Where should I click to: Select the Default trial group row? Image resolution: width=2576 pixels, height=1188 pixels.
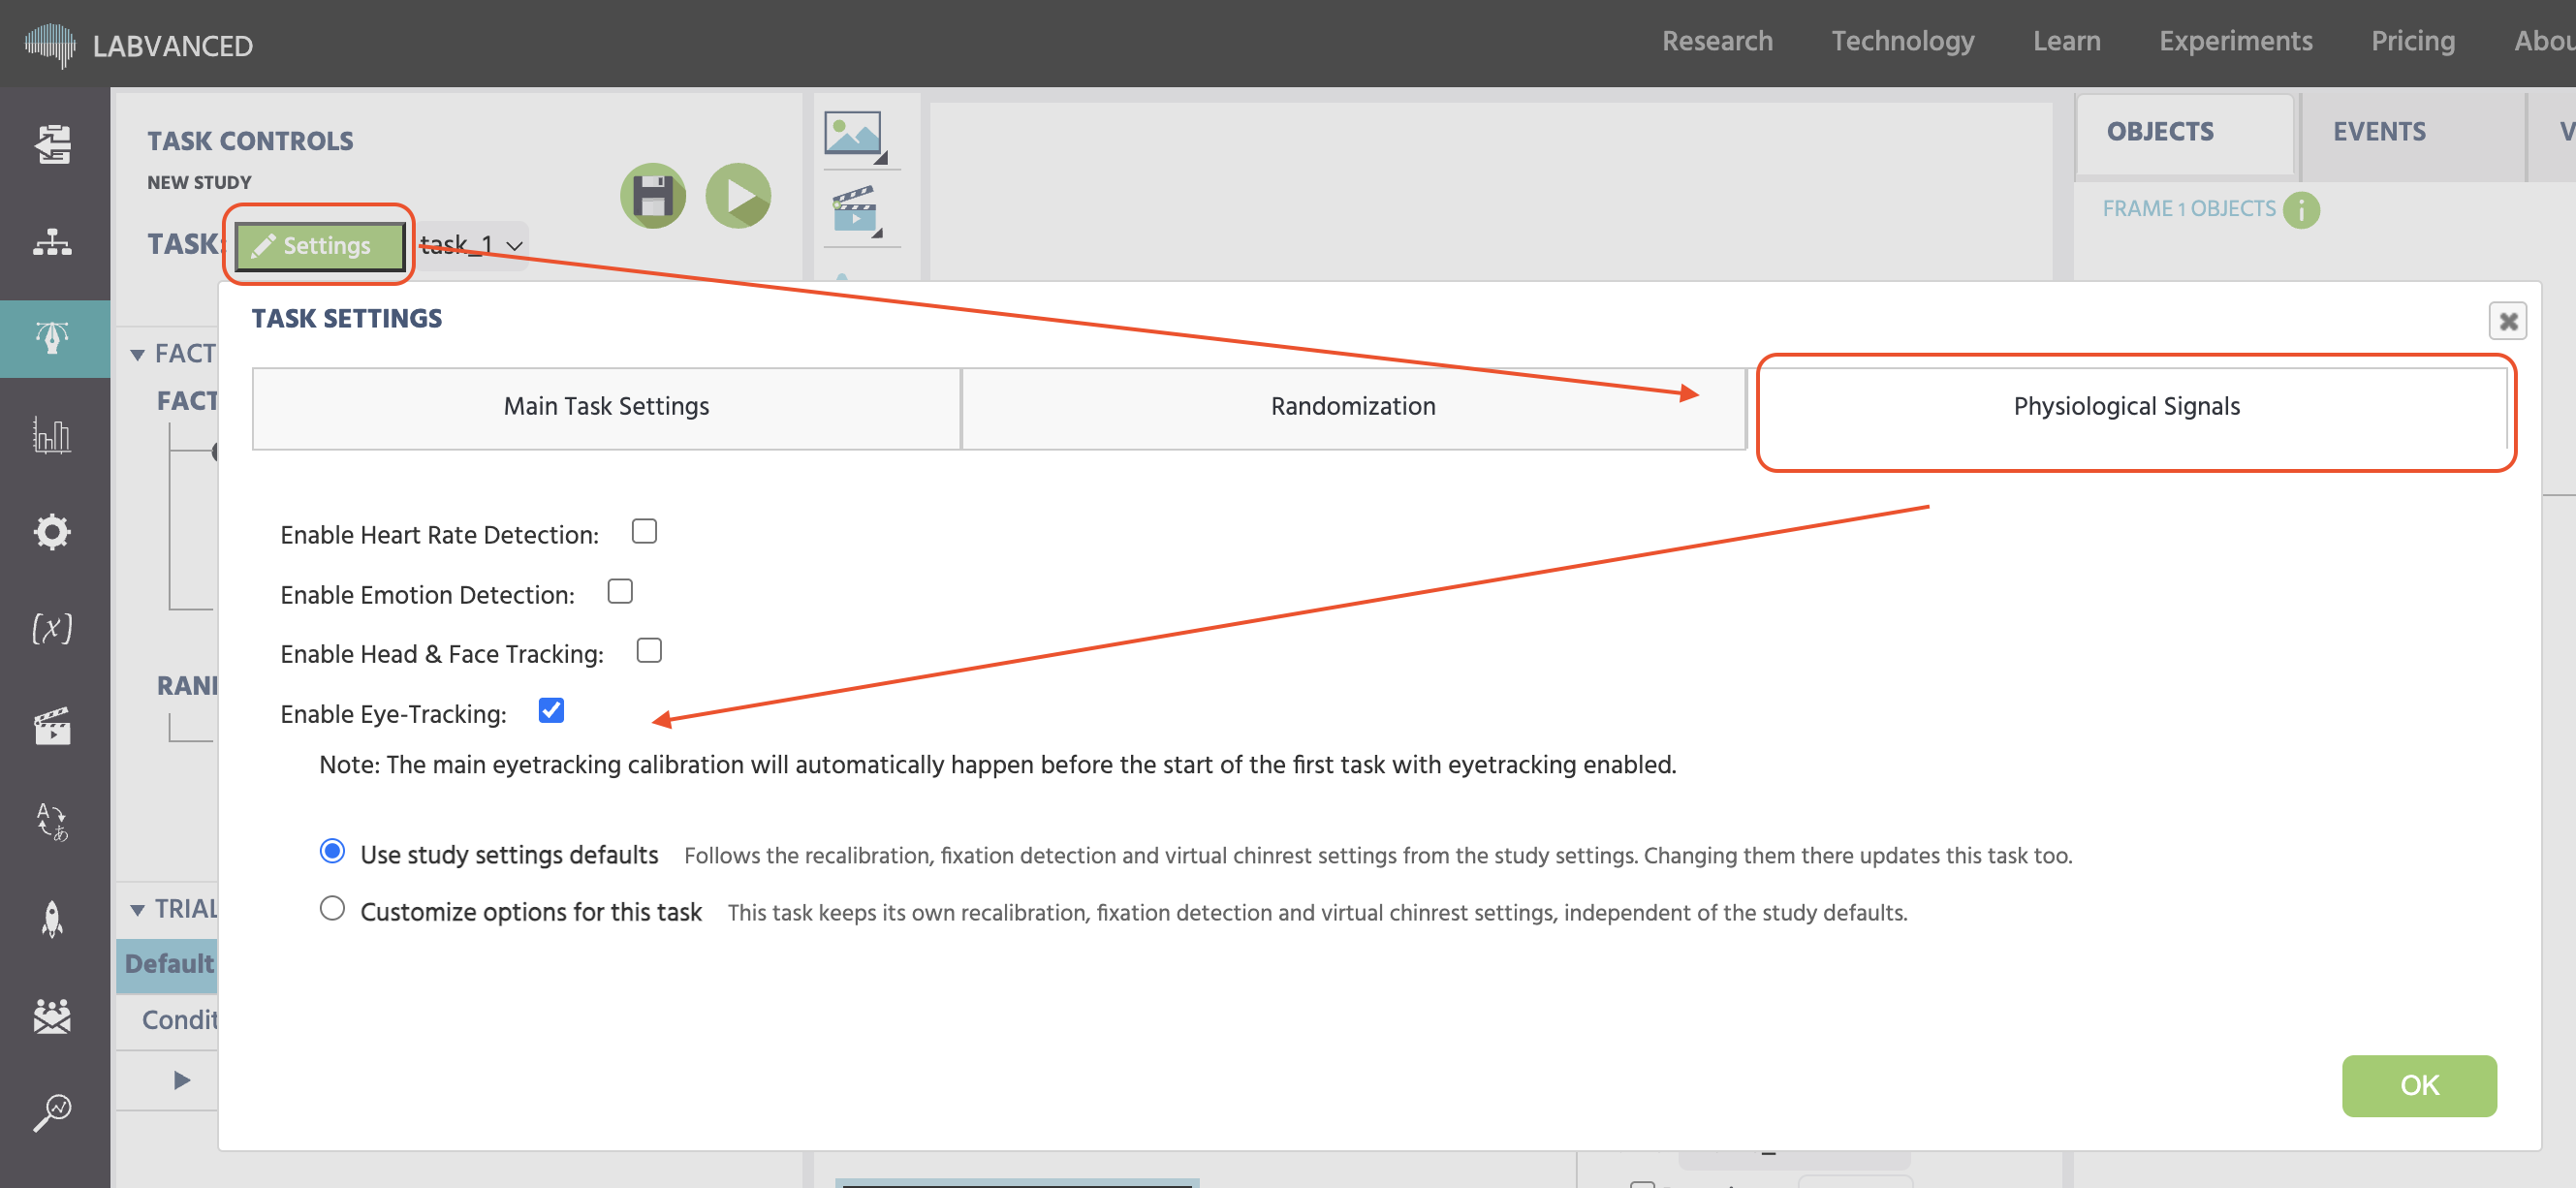tap(167, 964)
